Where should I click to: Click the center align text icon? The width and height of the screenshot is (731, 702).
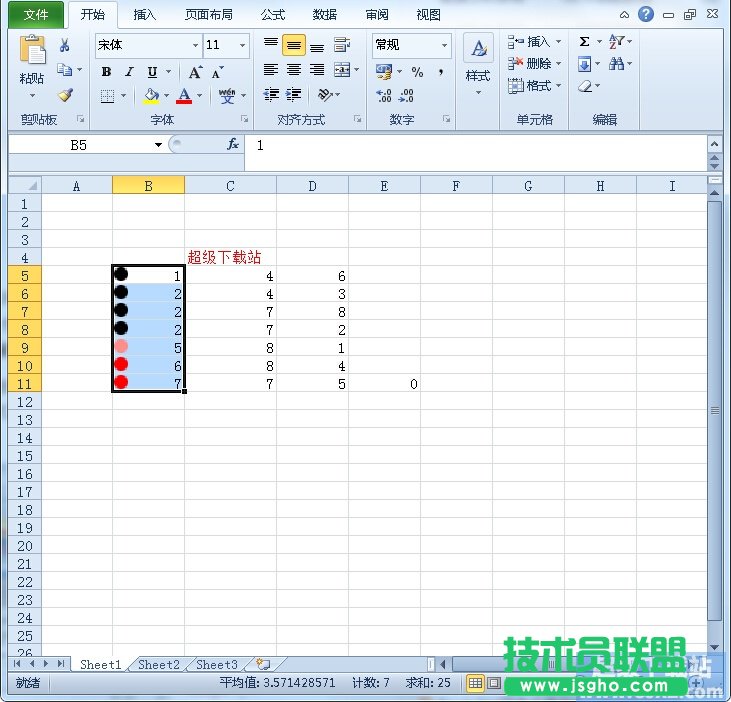click(x=294, y=70)
